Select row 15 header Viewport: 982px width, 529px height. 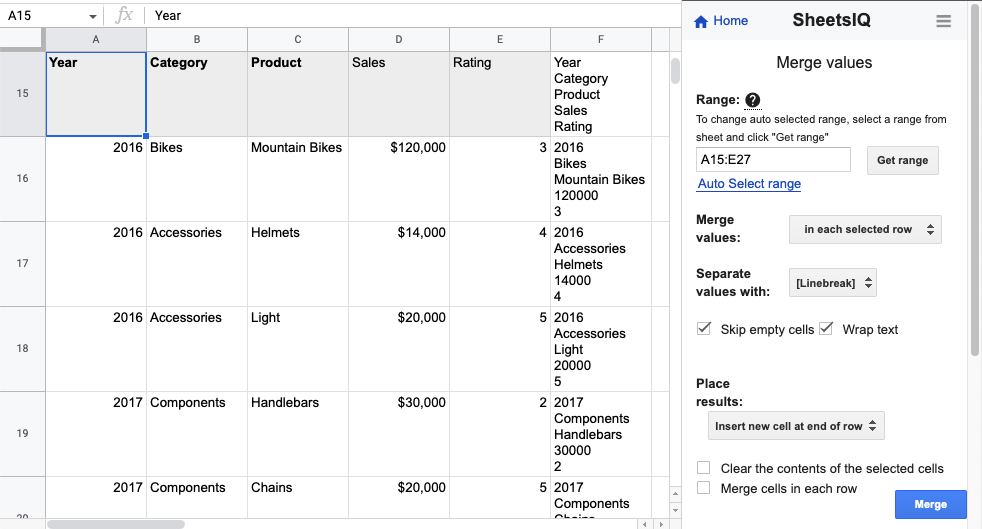23,93
